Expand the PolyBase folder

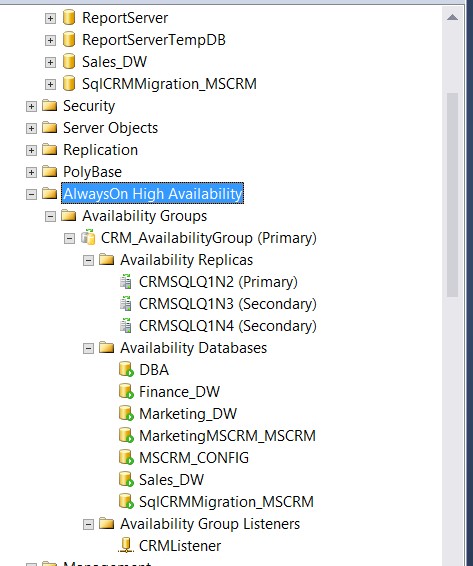(31, 173)
